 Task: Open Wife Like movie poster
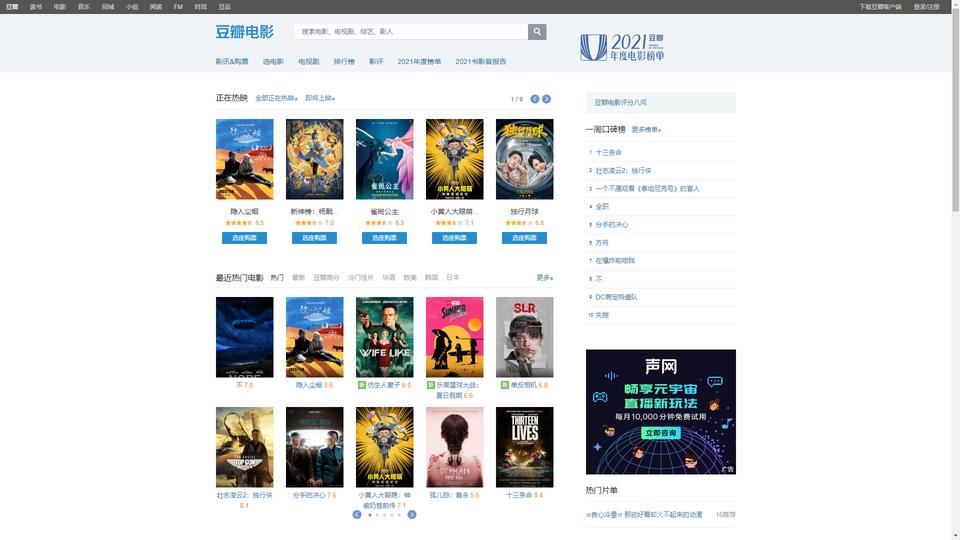click(x=384, y=337)
